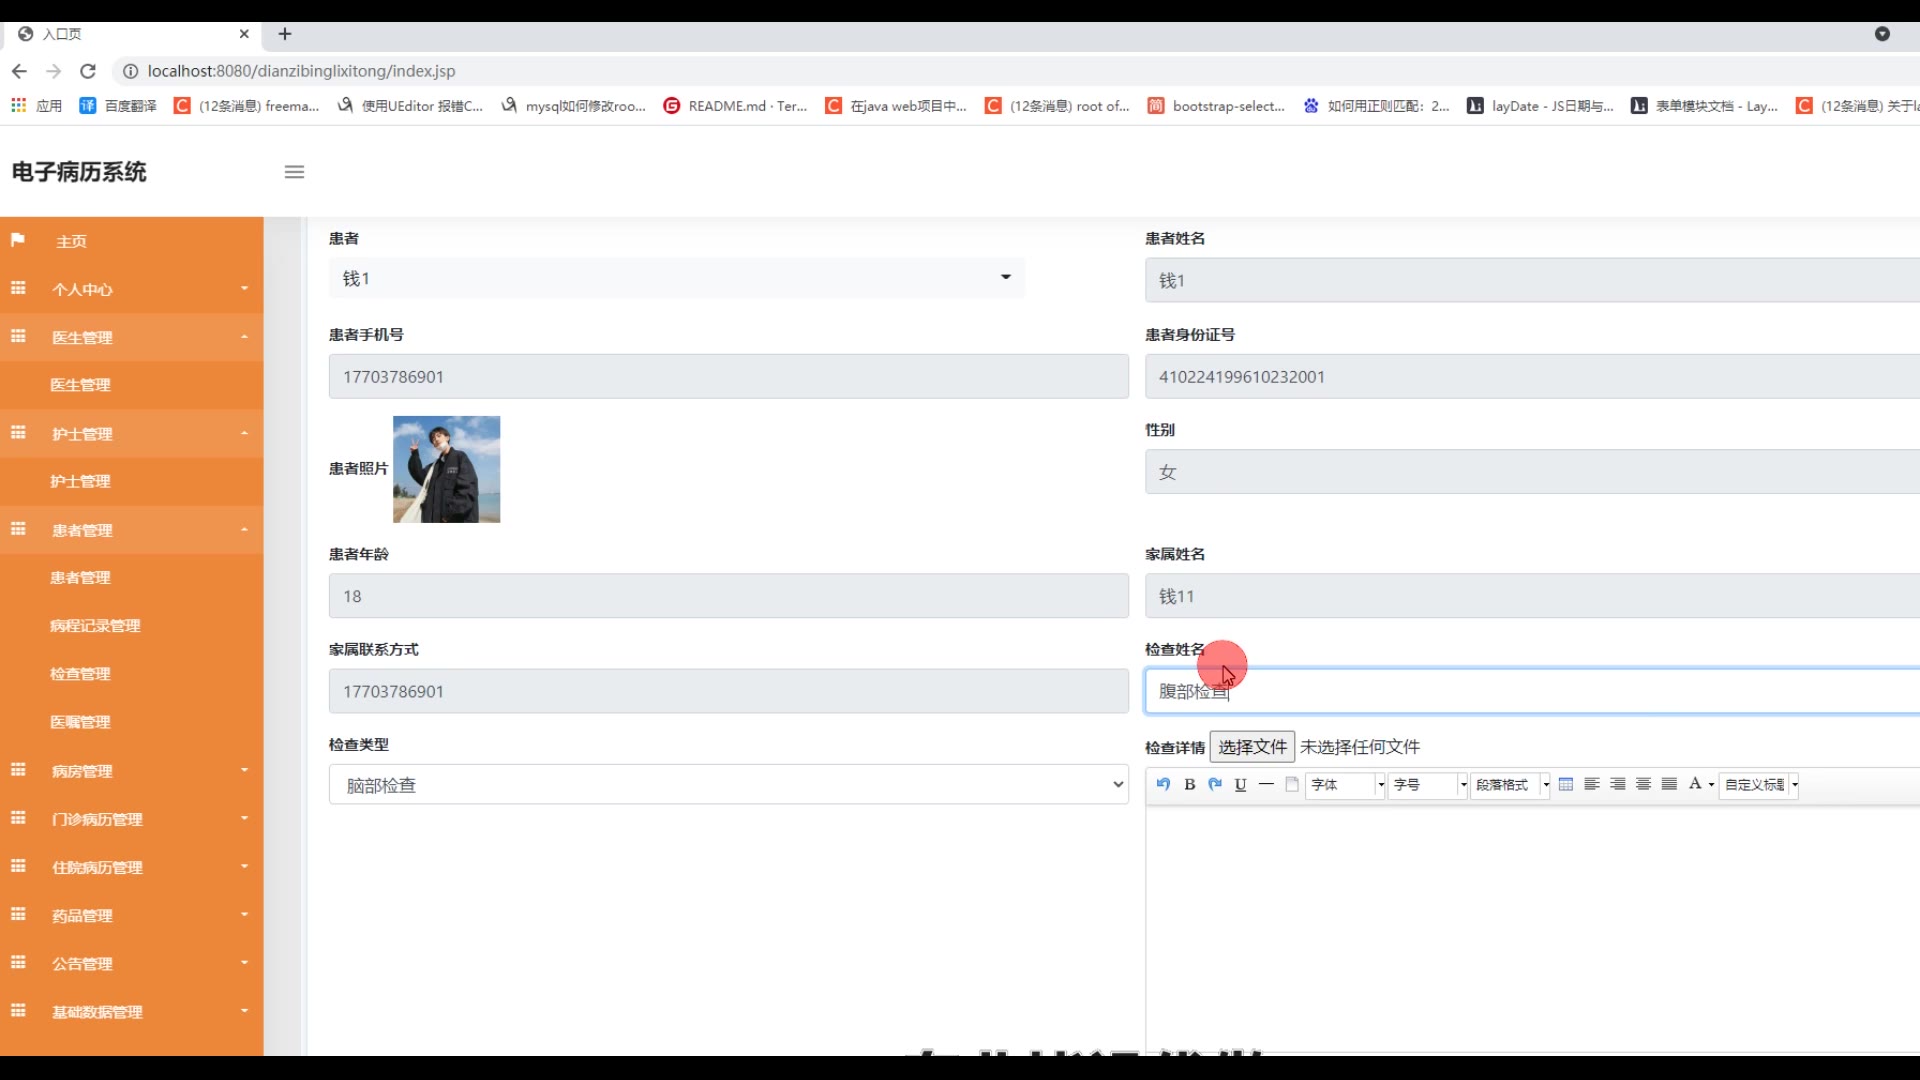
Task: Click the 主页 flag icon in sidebar
Action: point(18,240)
